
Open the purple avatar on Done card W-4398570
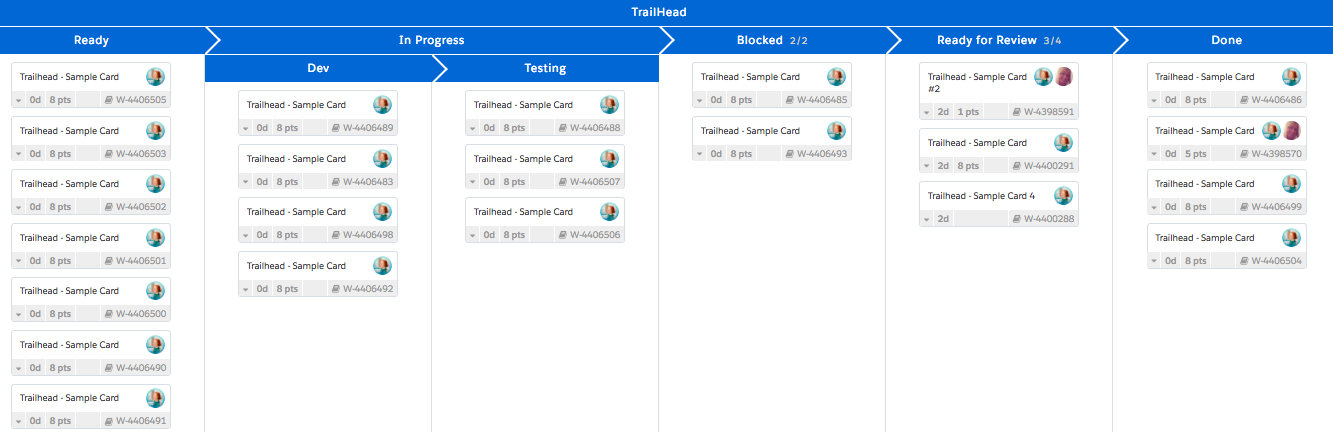(x=1292, y=131)
